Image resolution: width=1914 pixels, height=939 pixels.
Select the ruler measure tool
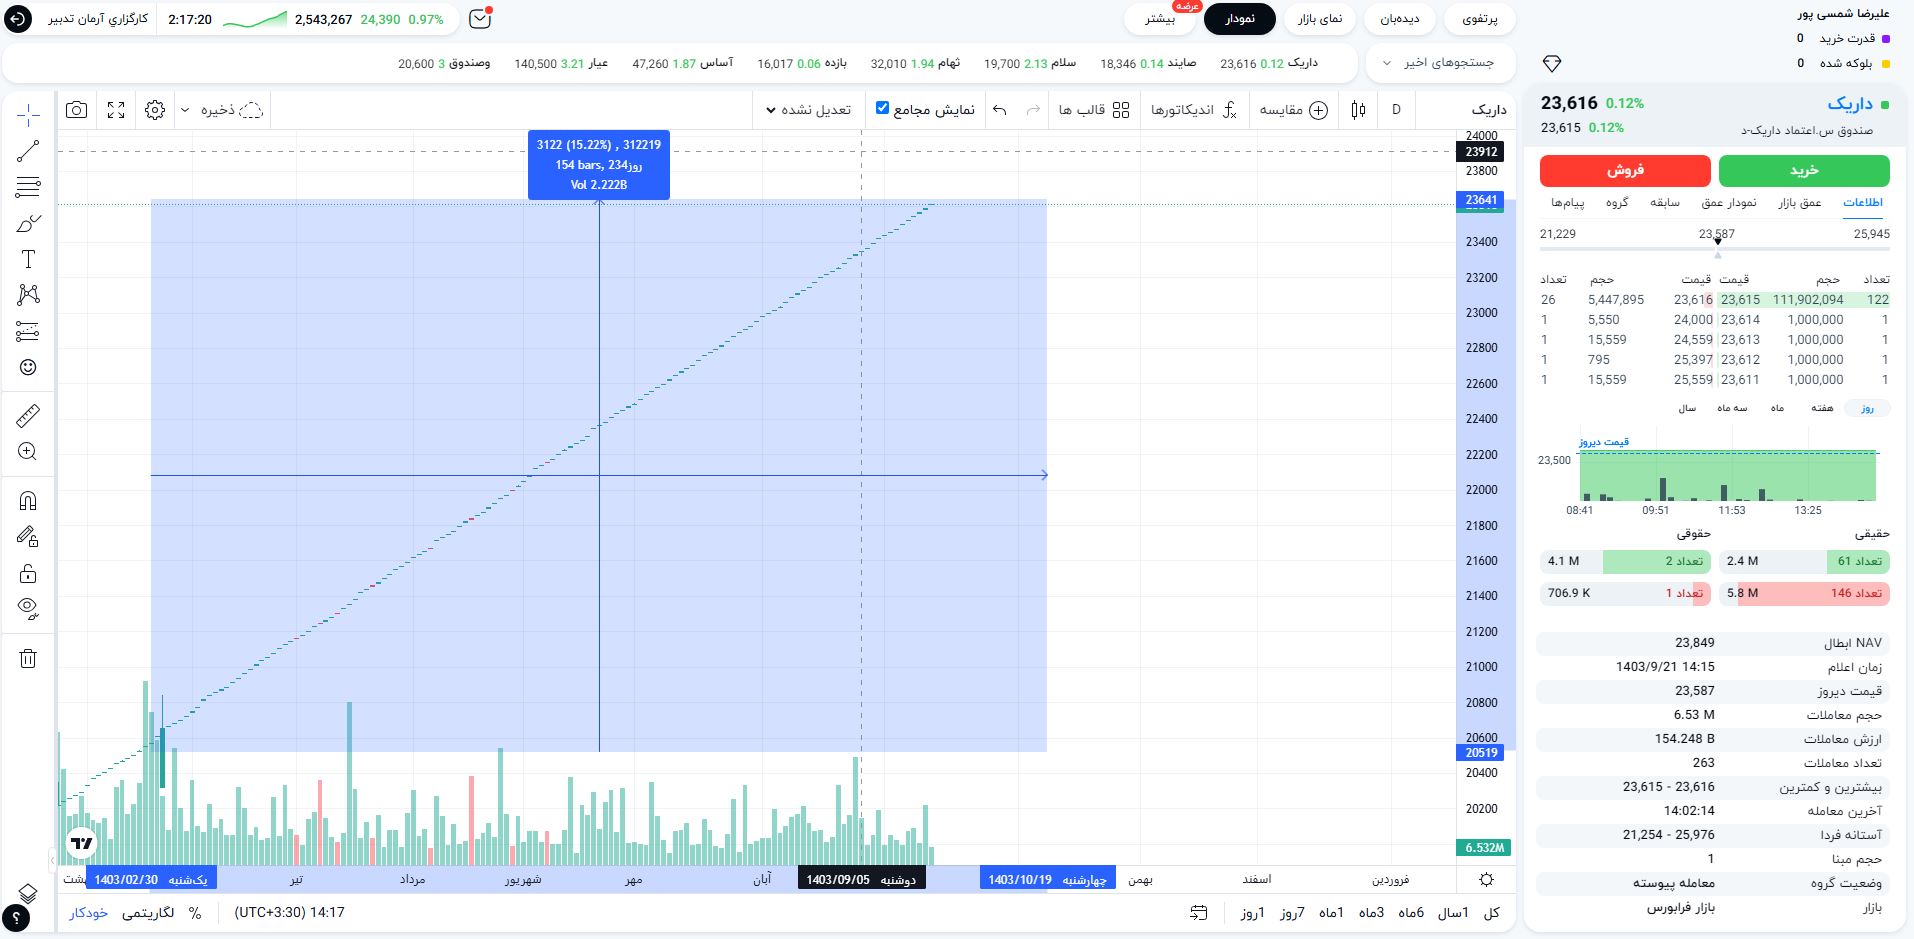pos(28,415)
